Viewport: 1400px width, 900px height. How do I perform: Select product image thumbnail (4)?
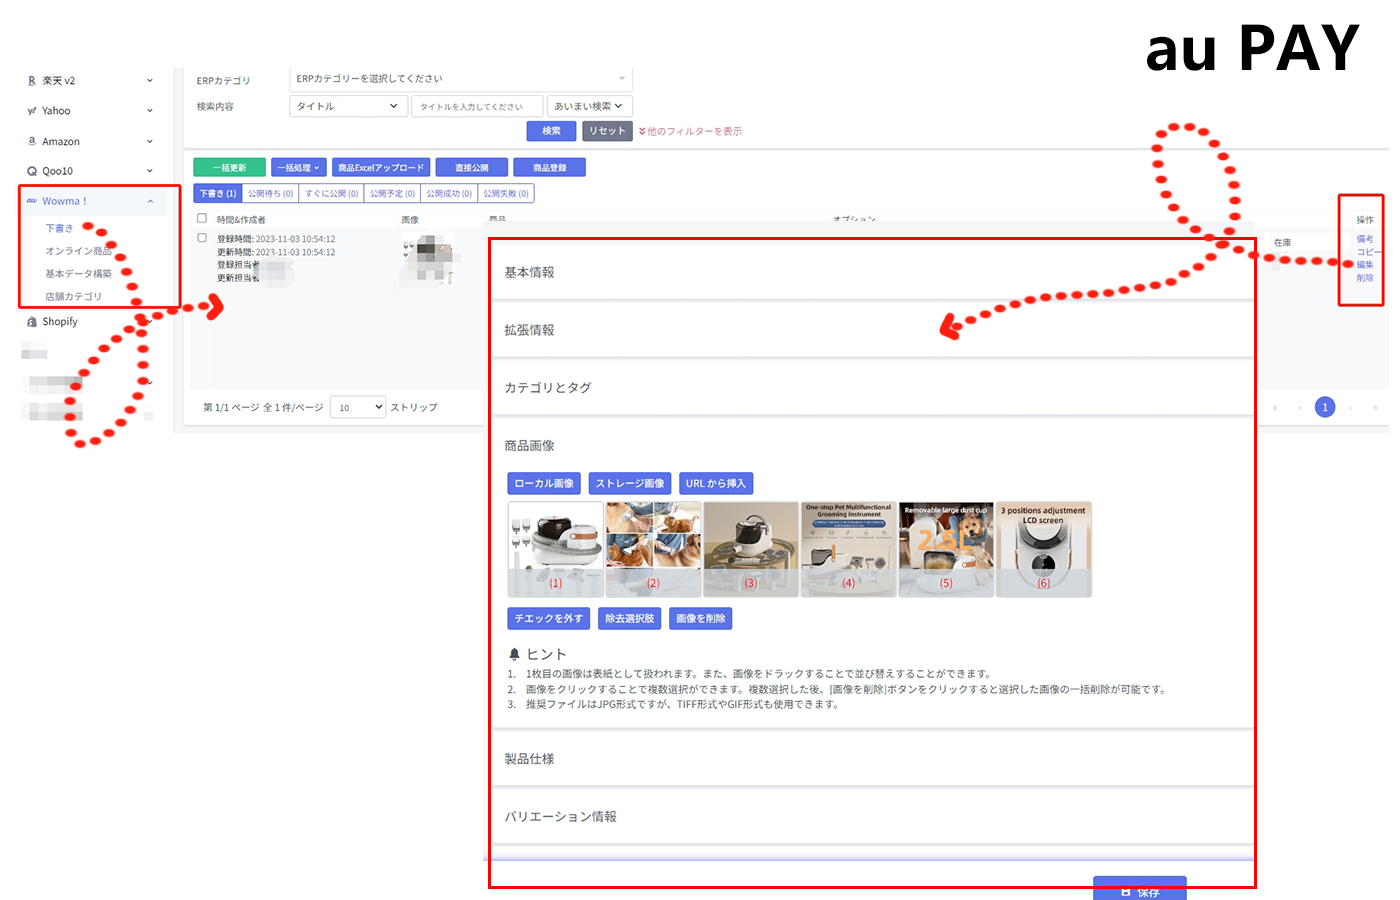[x=848, y=550]
